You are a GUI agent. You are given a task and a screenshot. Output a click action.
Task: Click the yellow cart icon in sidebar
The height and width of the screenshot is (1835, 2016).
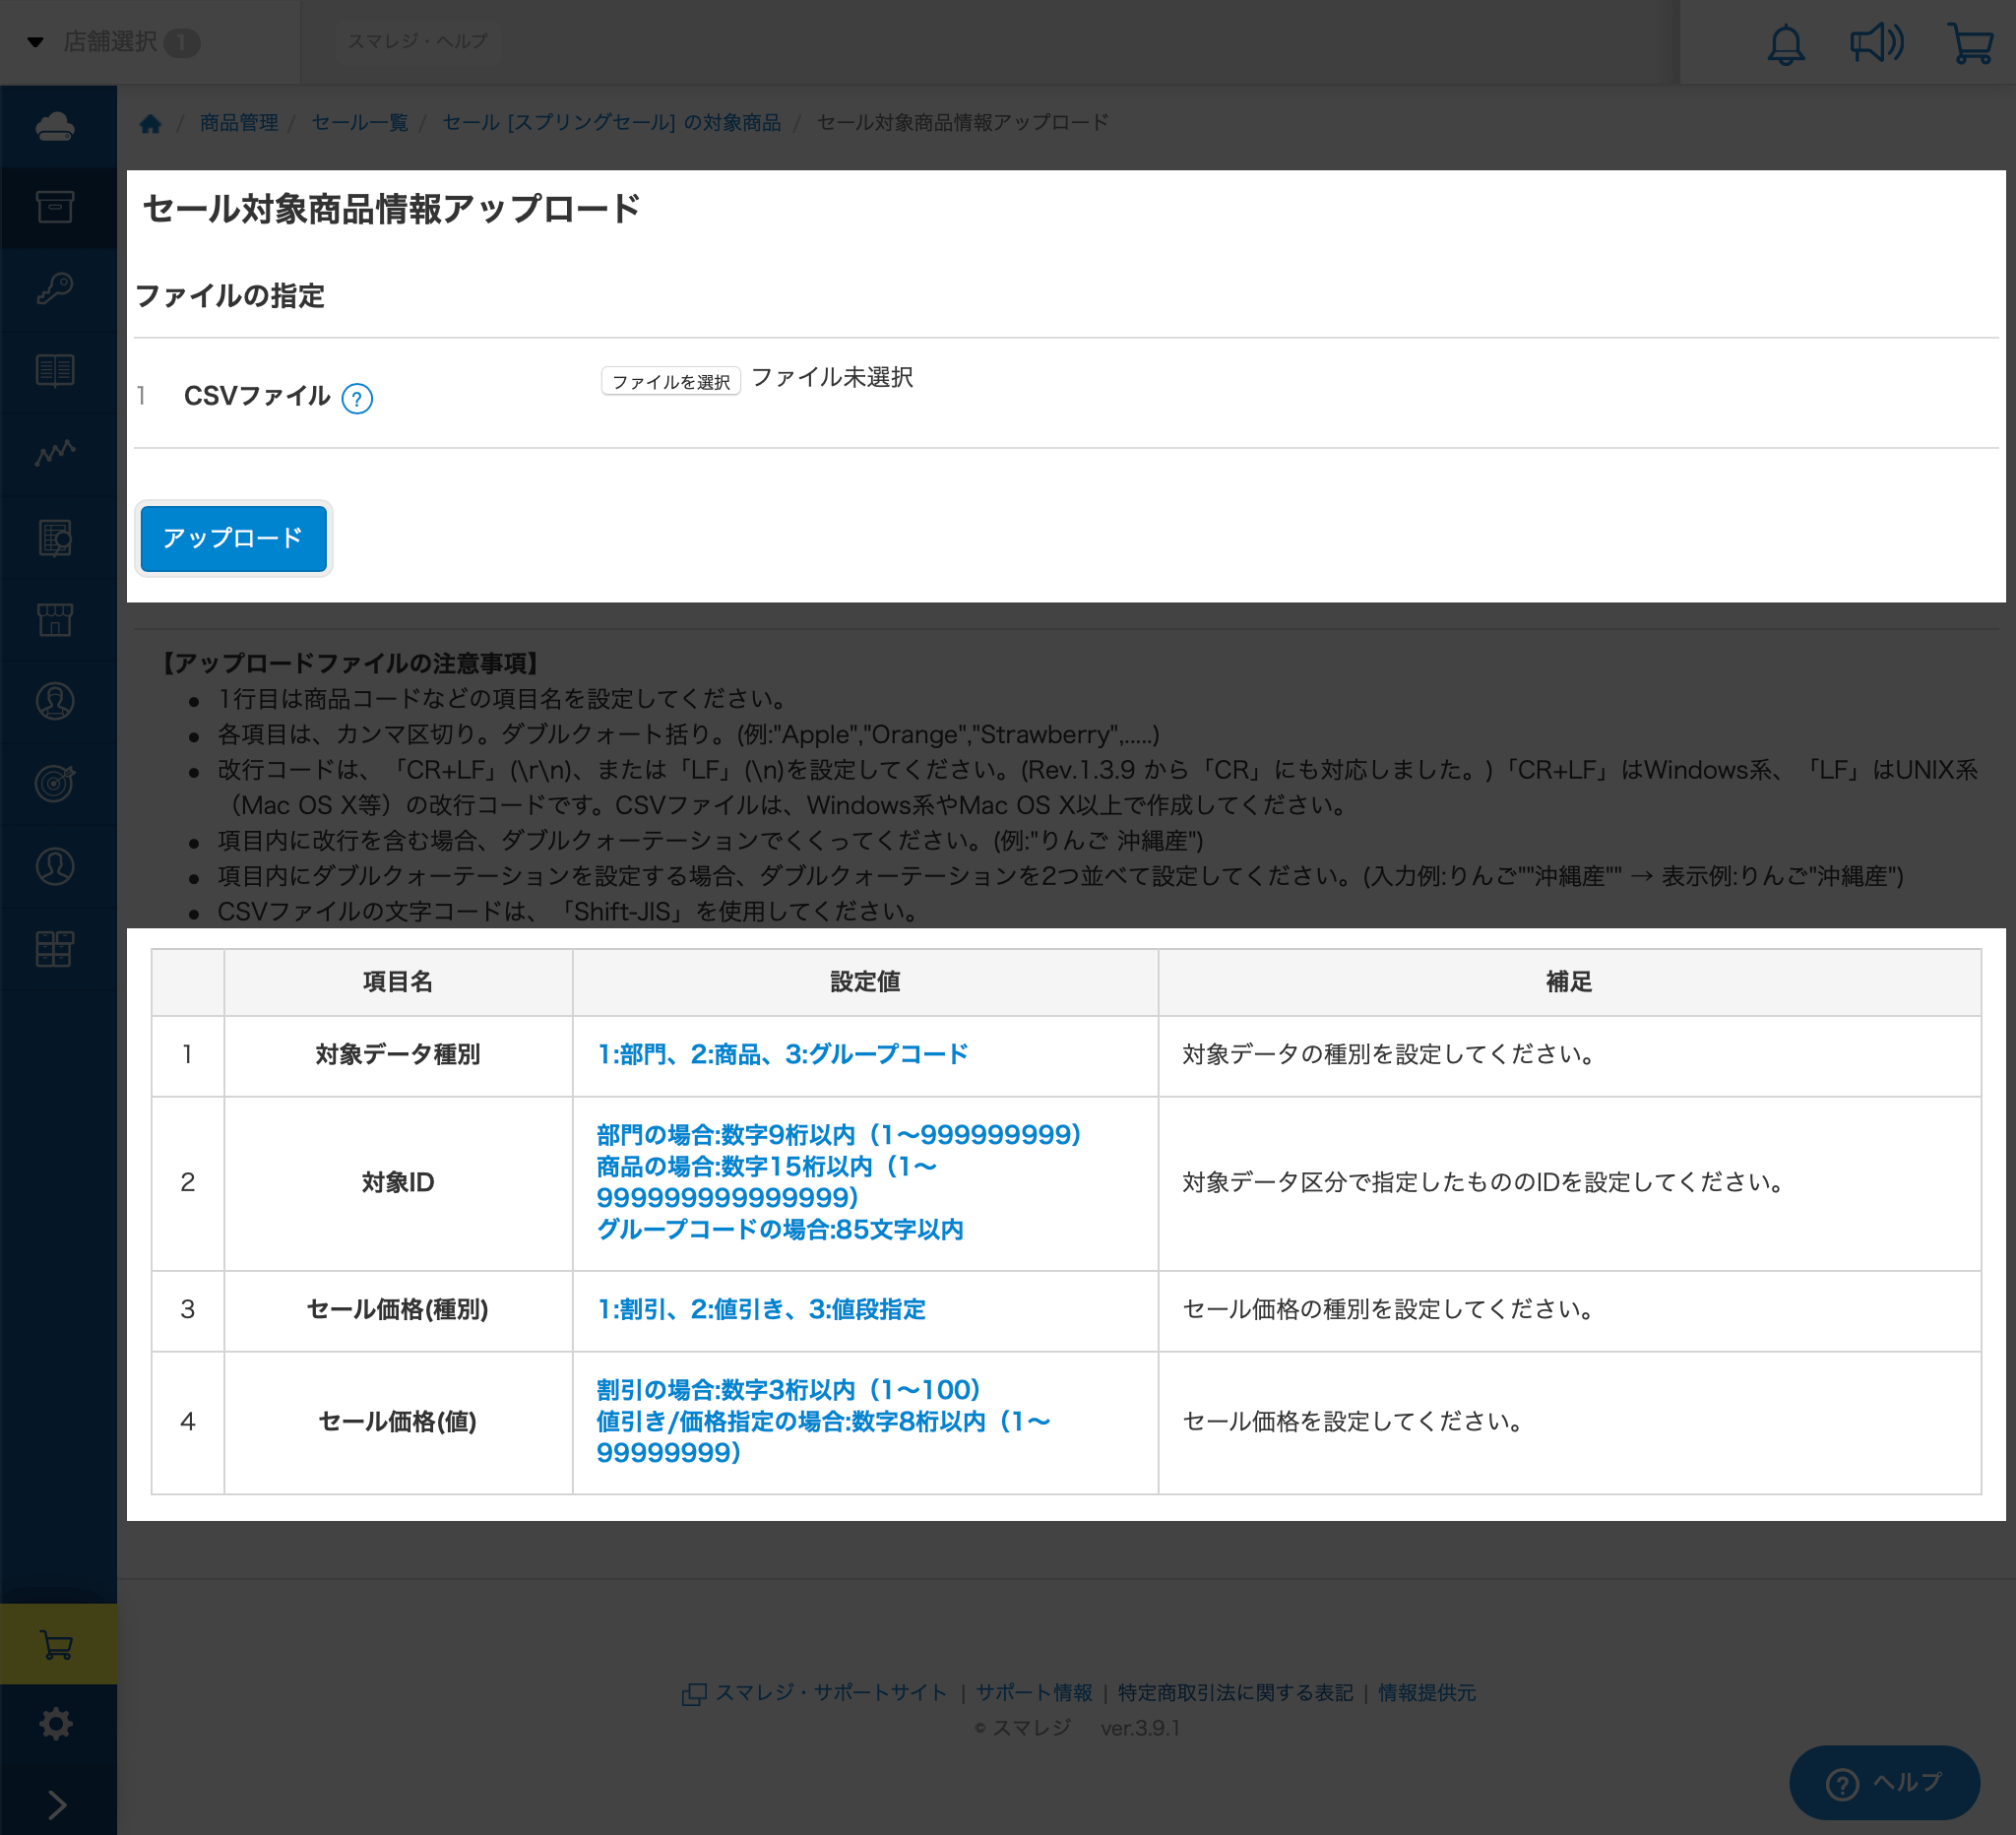point(58,1644)
